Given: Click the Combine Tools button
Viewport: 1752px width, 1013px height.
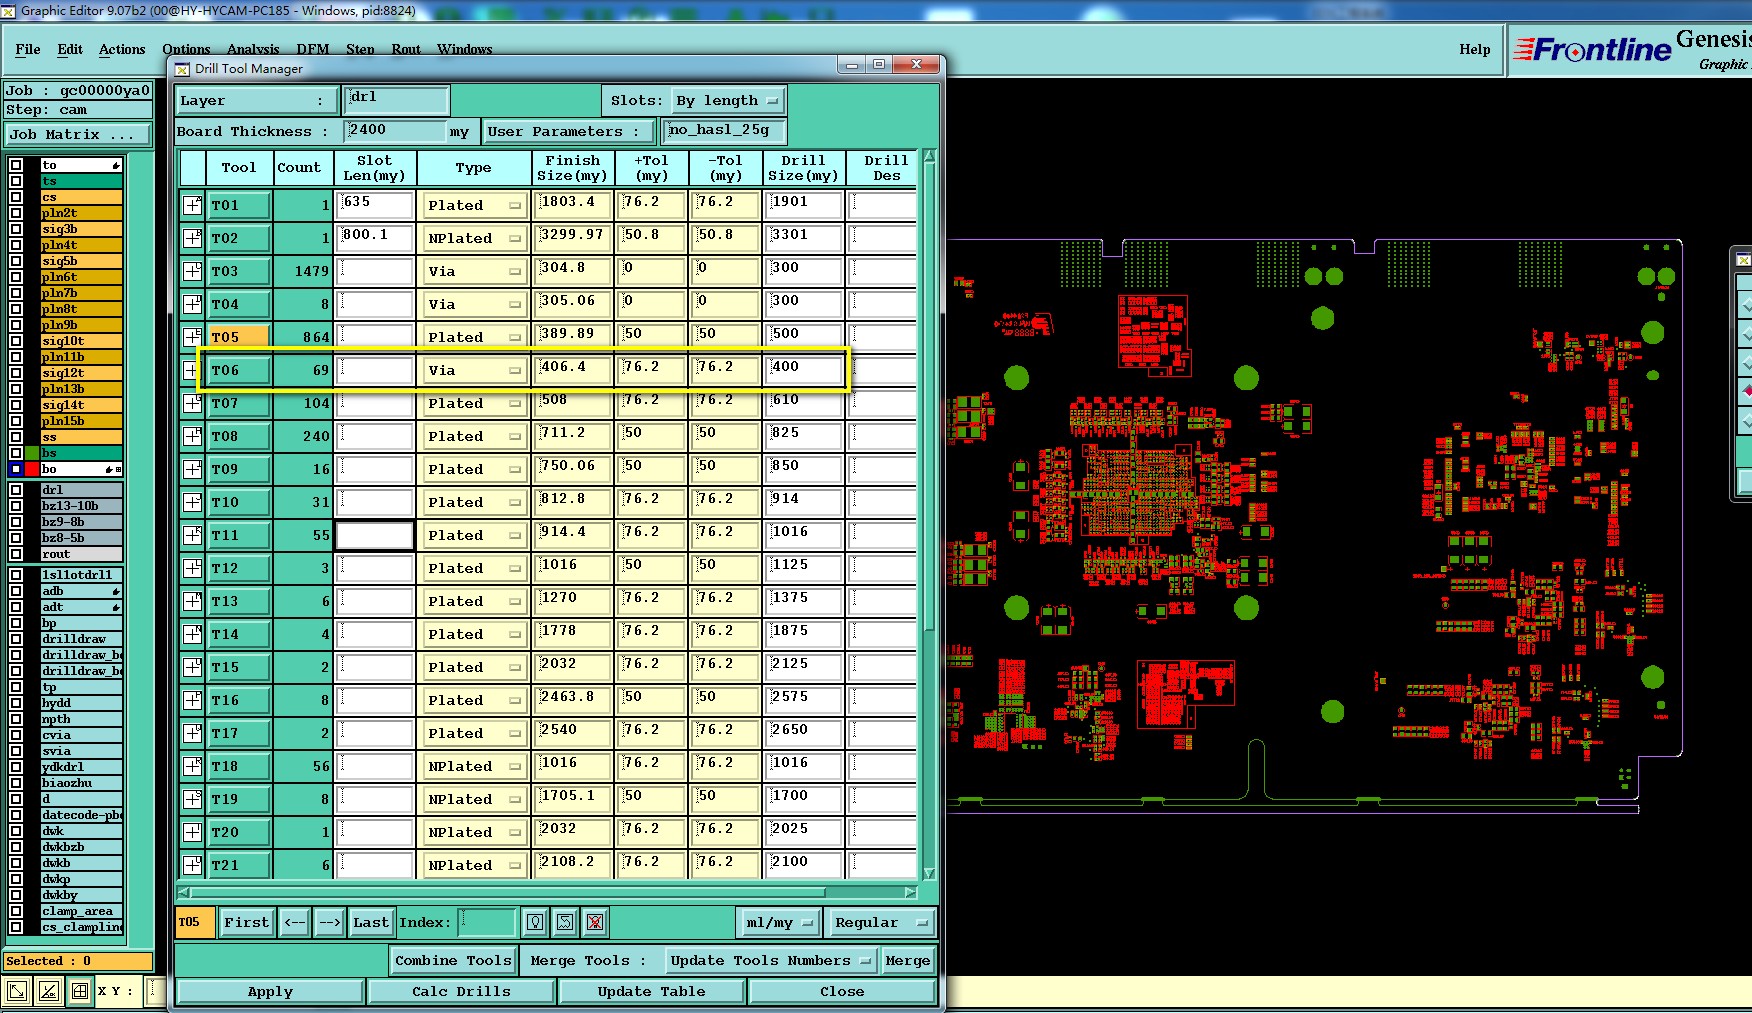Looking at the screenshot, I should click(x=453, y=960).
